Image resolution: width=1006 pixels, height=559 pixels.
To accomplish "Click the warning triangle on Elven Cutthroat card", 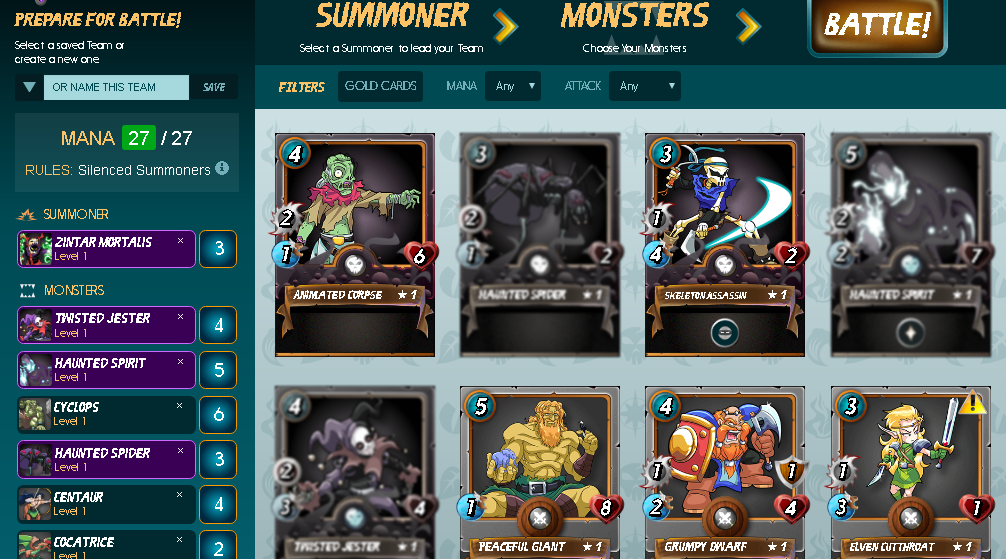I will (x=972, y=402).
